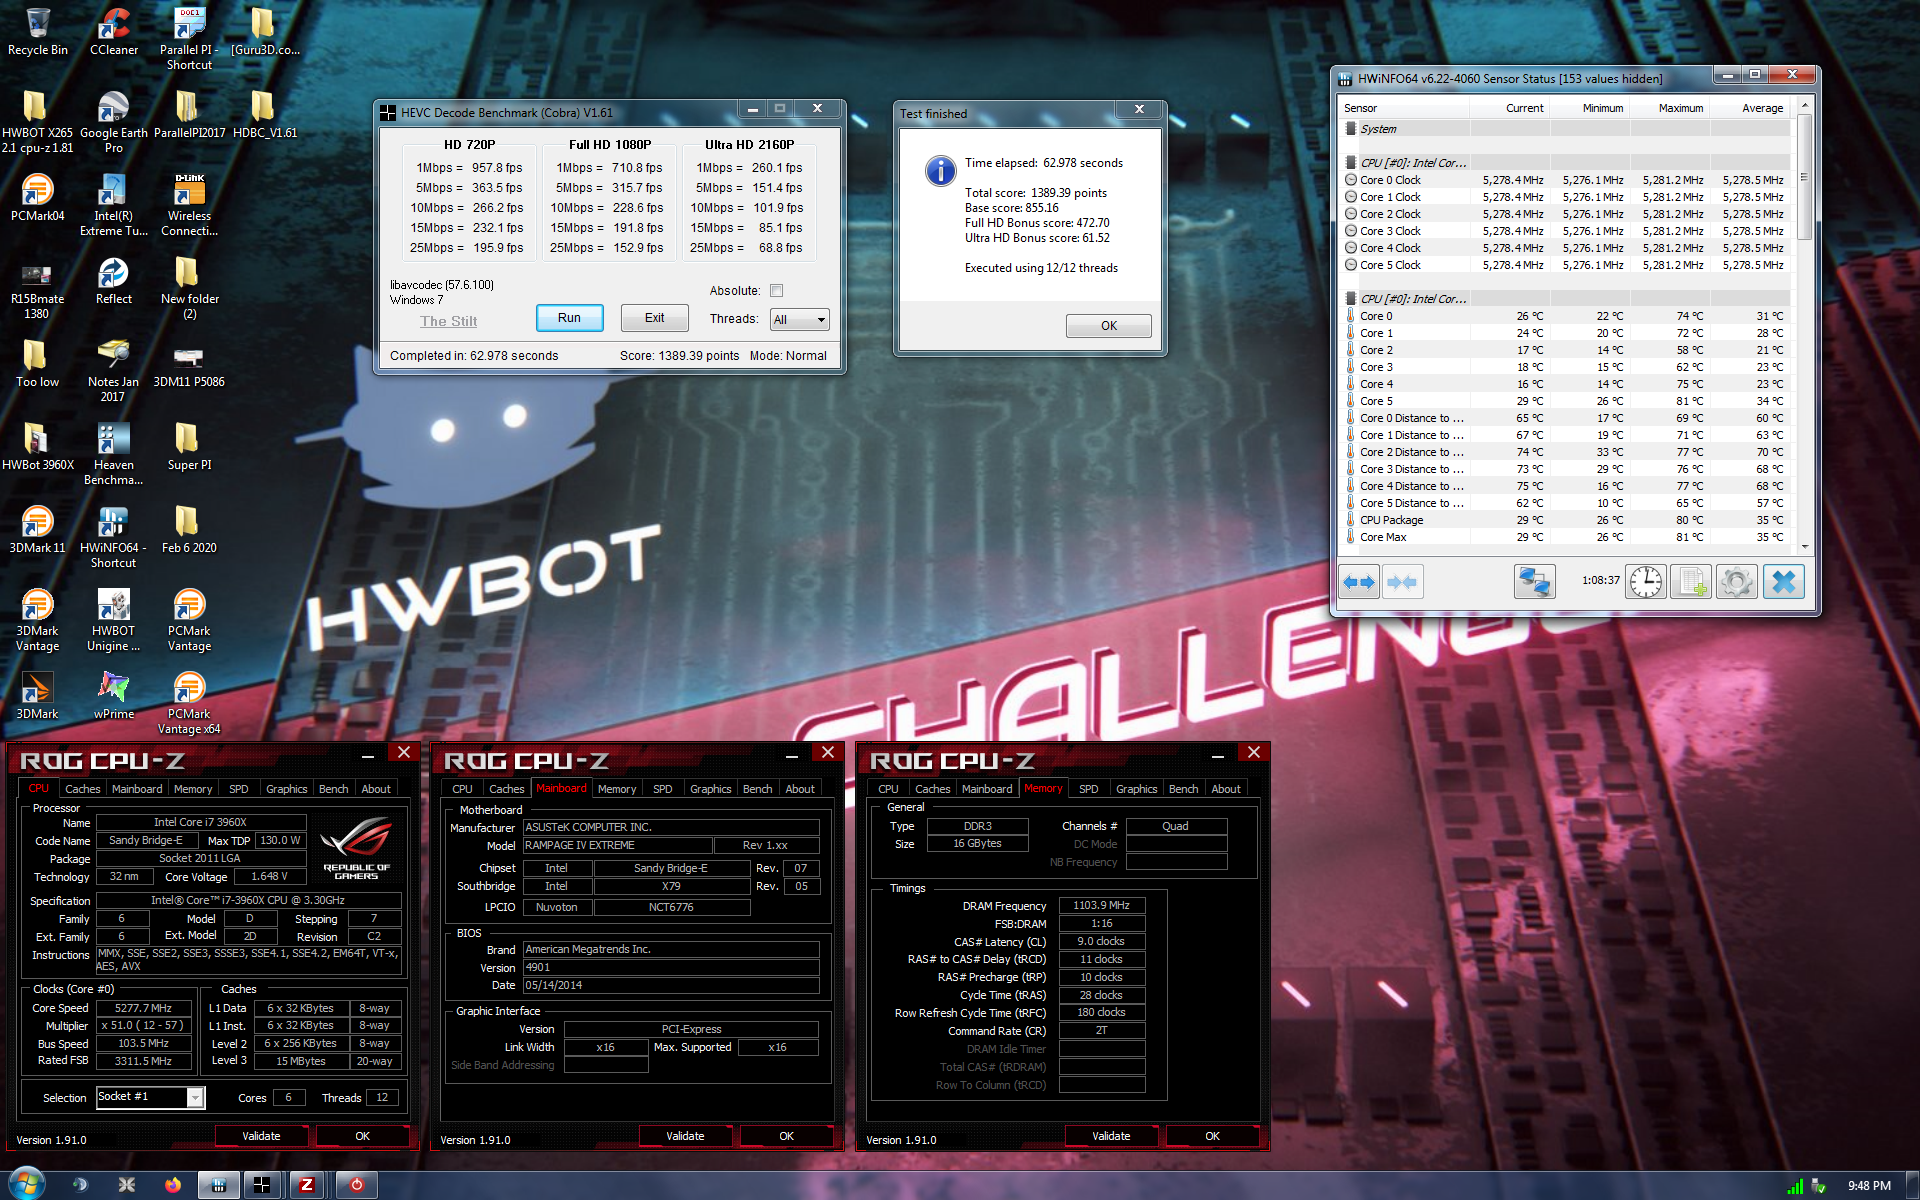This screenshot has width=1920, height=1200.
Task: Click OK in Test finished dialog
Action: 1109,326
